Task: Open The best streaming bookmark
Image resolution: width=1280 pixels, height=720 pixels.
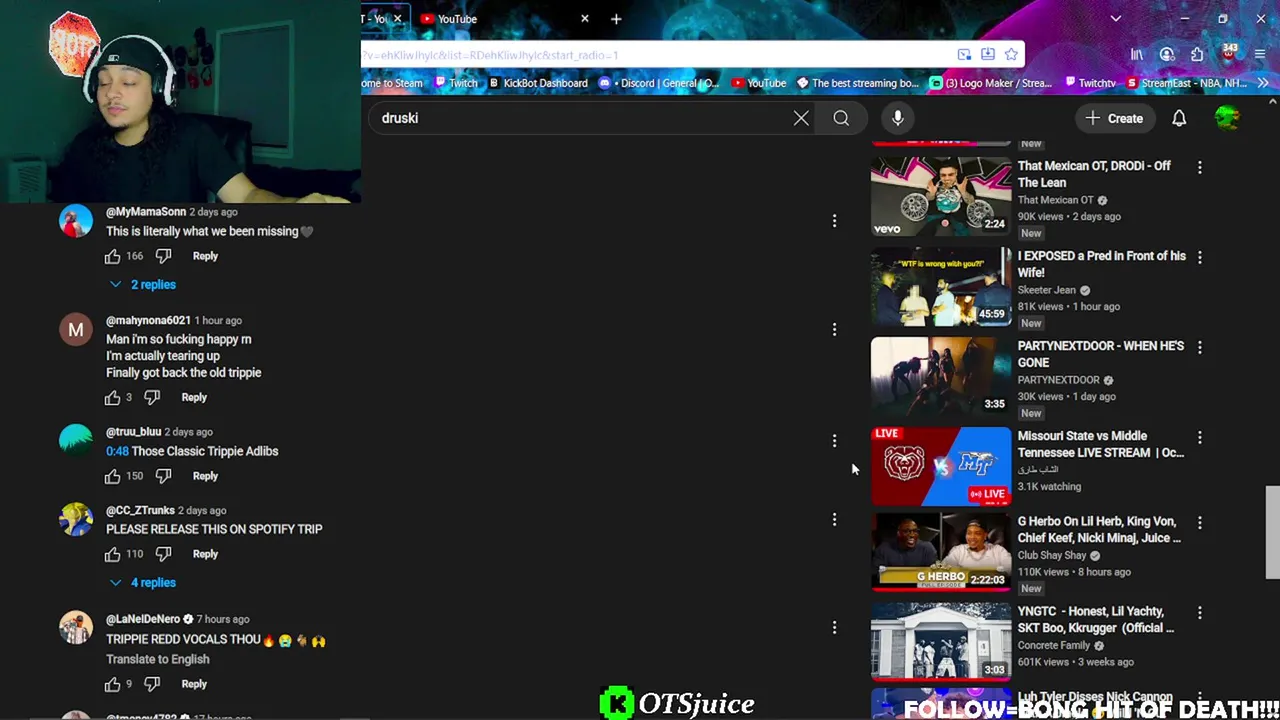Action: 857,83
